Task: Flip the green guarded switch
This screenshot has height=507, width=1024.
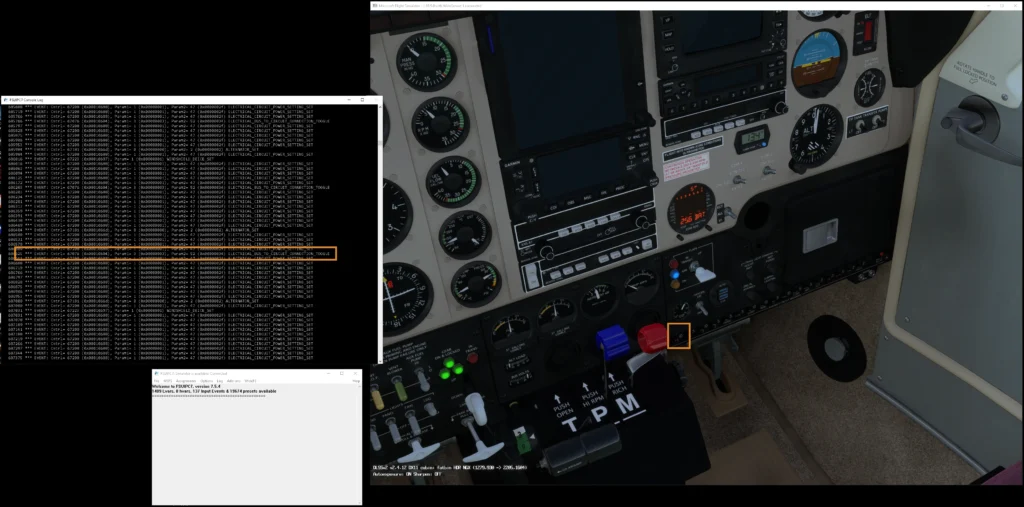Action: click(519, 436)
